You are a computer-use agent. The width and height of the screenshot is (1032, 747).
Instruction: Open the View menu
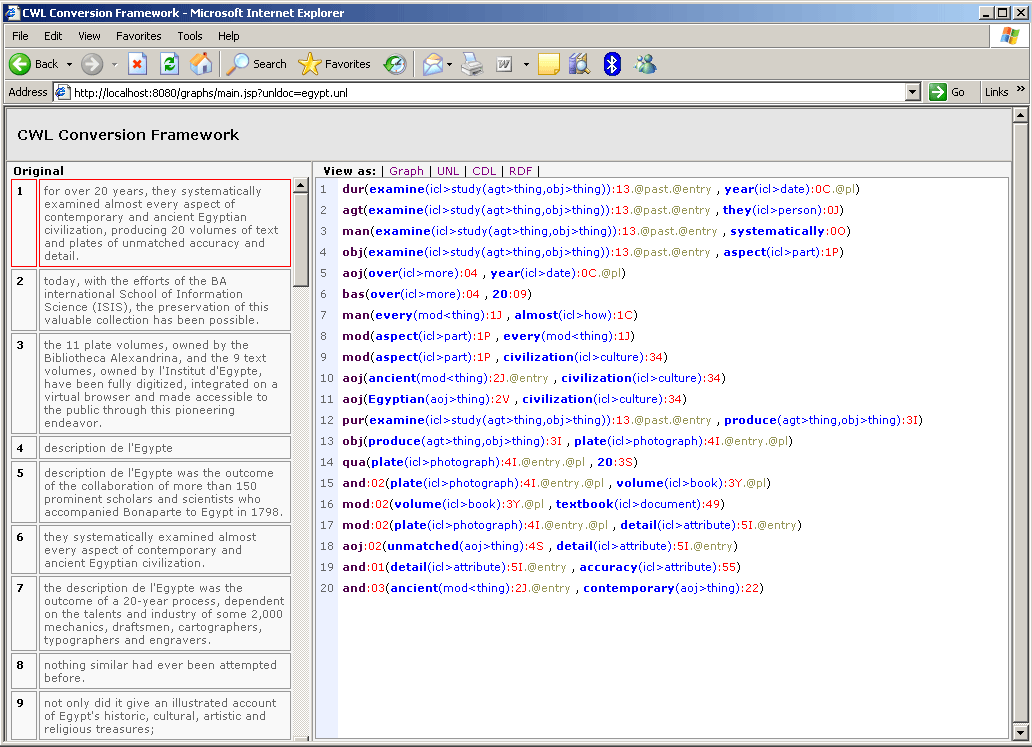(x=89, y=36)
